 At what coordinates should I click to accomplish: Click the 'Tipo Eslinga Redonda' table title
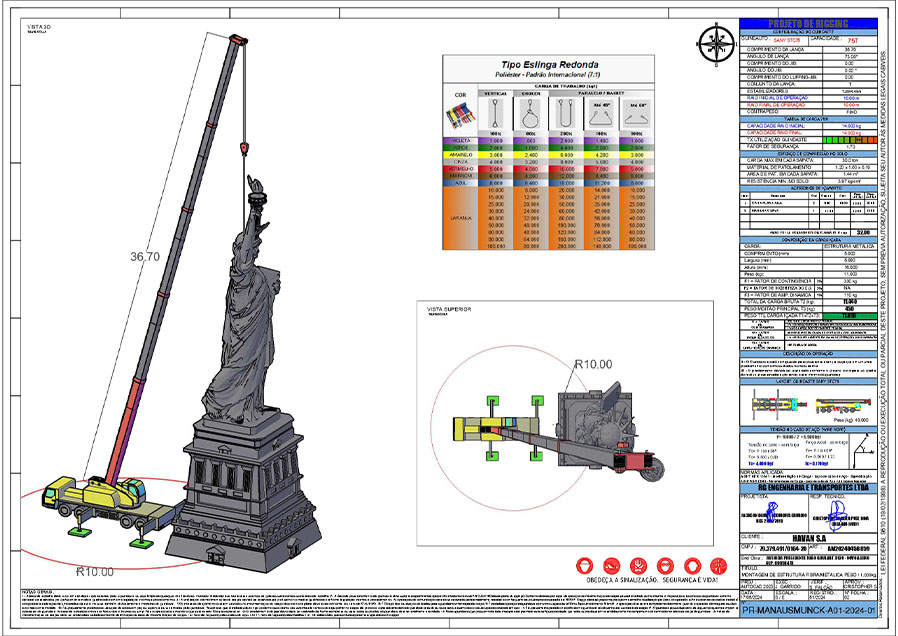549,65
